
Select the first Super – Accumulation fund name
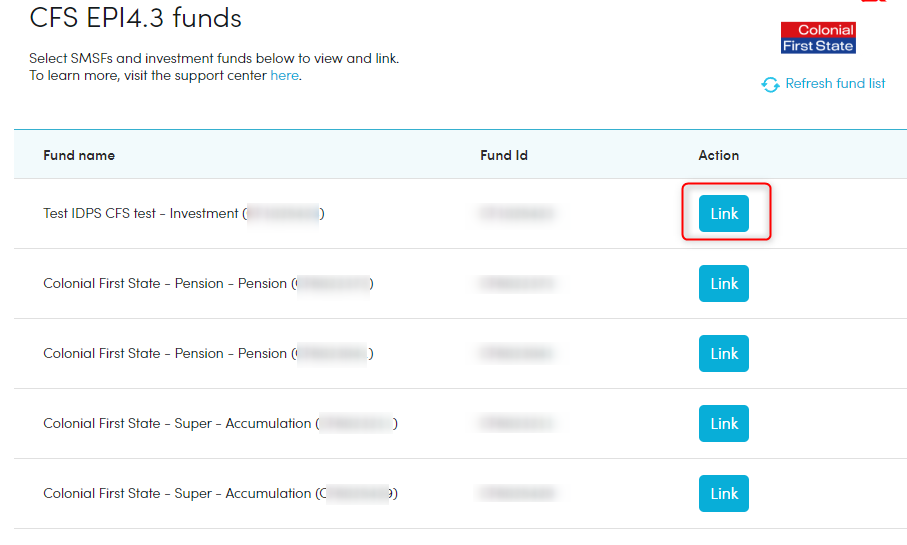(220, 424)
